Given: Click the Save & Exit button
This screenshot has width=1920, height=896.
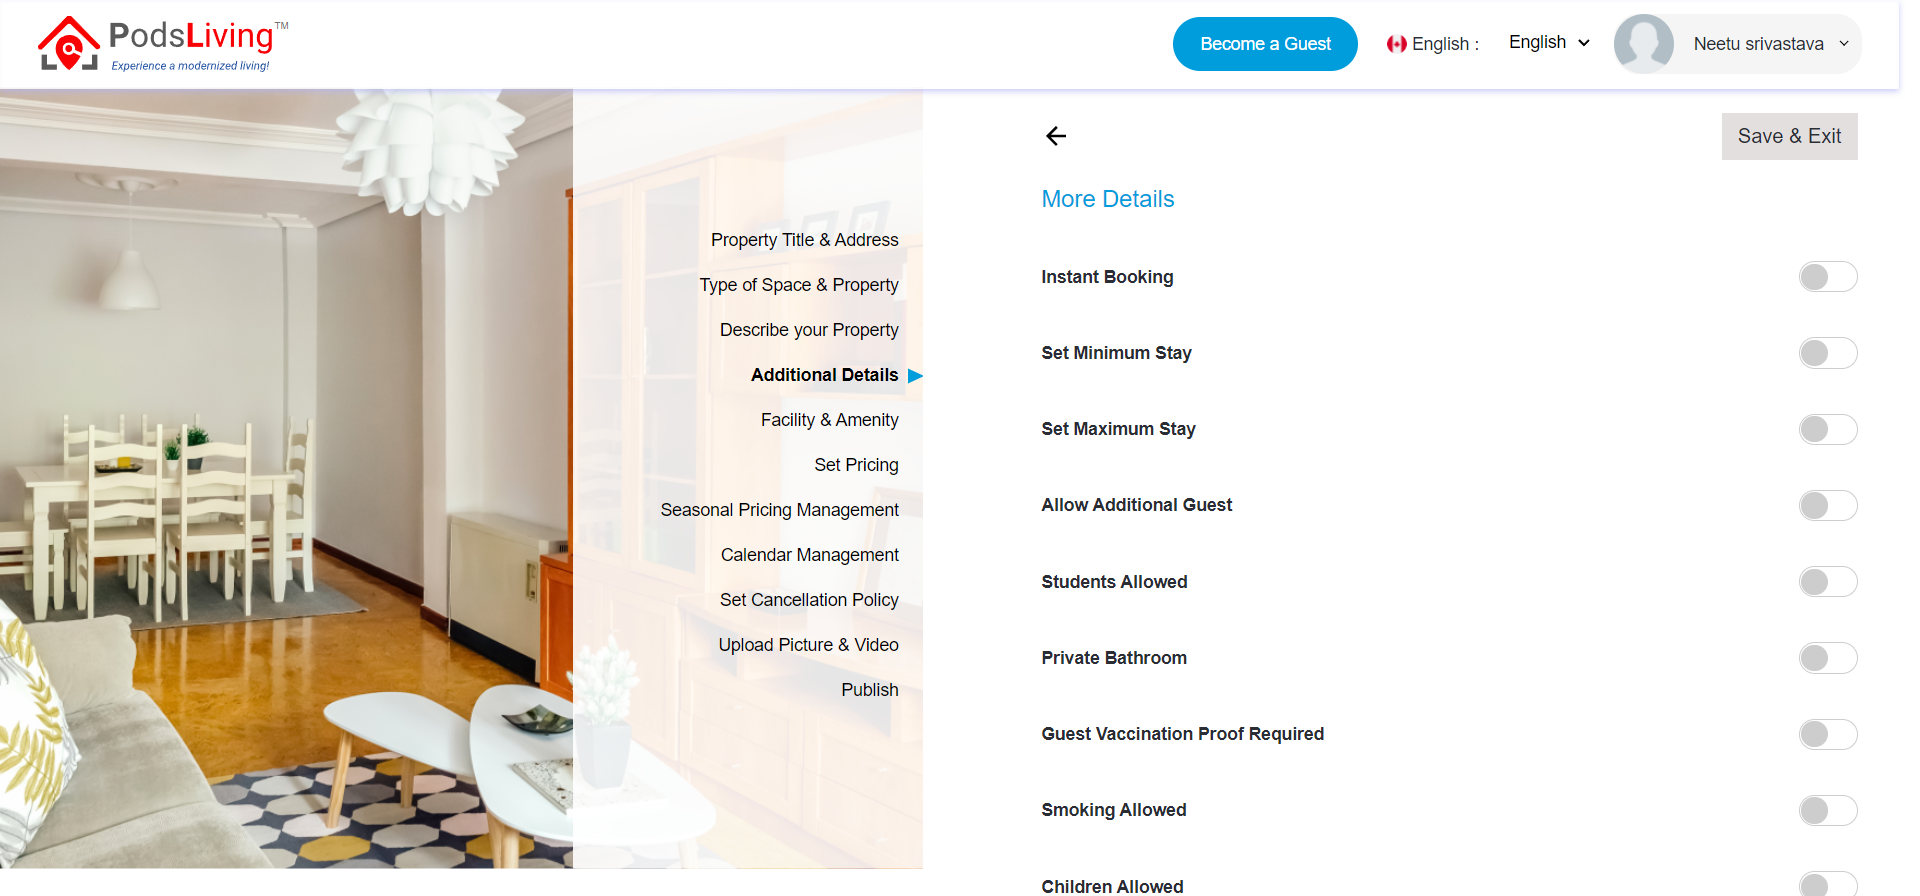Looking at the screenshot, I should click(x=1789, y=136).
